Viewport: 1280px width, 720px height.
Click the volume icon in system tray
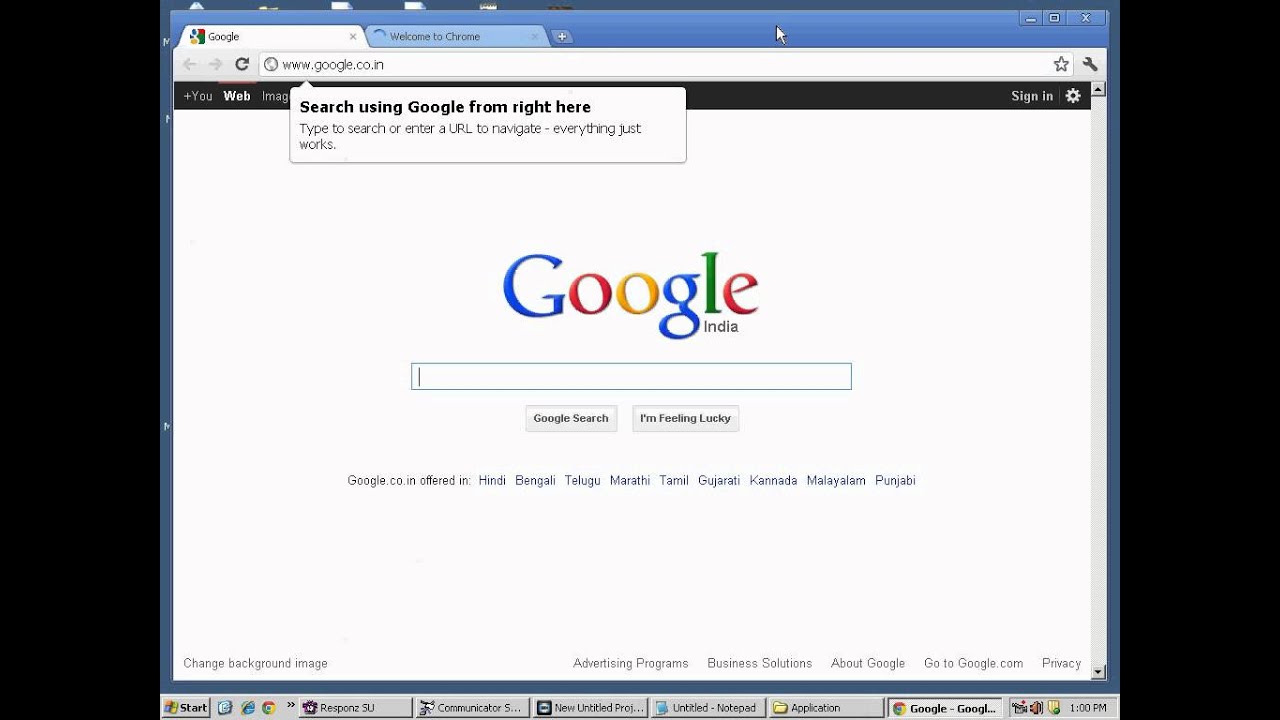(1037, 708)
